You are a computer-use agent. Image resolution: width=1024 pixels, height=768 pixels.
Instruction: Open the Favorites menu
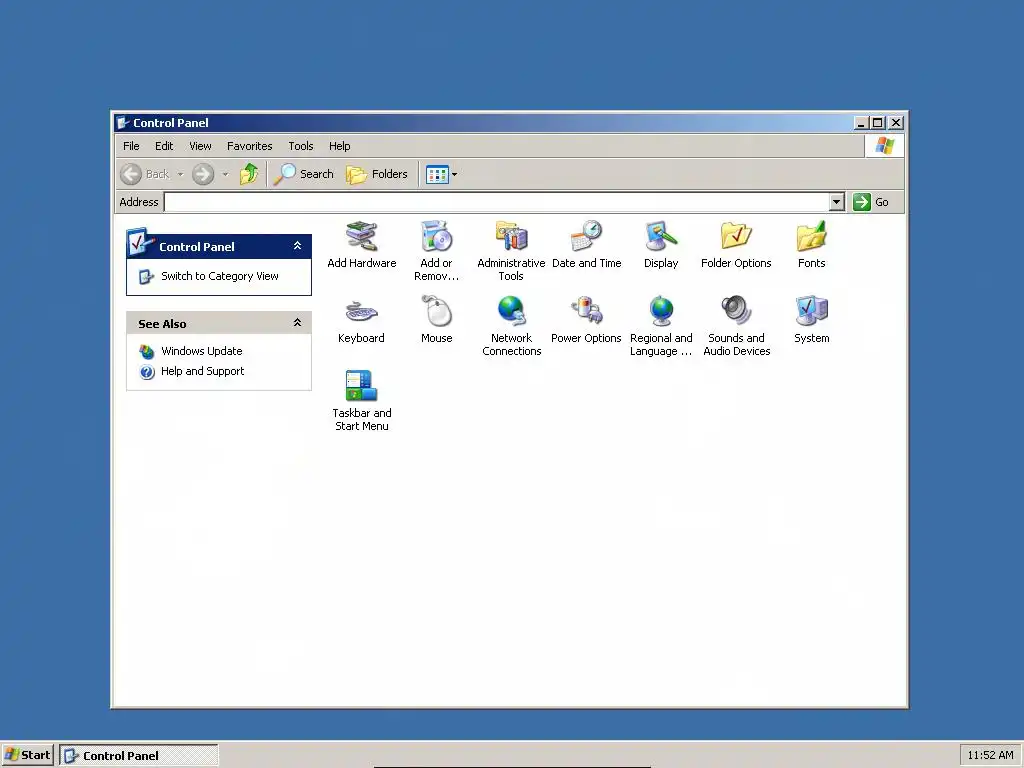pyautogui.click(x=249, y=146)
